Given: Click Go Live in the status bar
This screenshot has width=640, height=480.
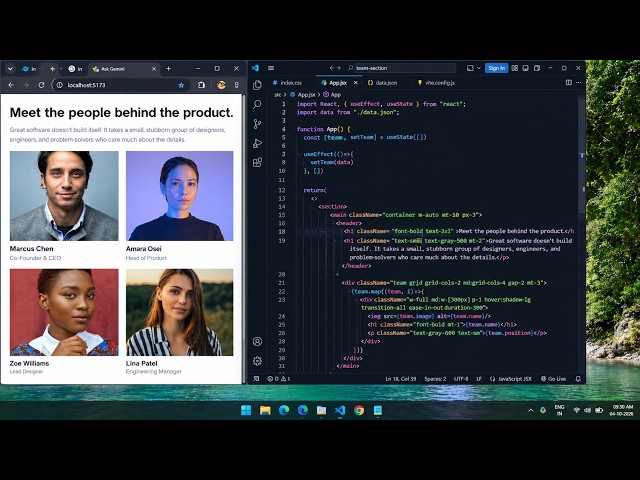Looking at the screenshot, I should [x=553, y=379].
